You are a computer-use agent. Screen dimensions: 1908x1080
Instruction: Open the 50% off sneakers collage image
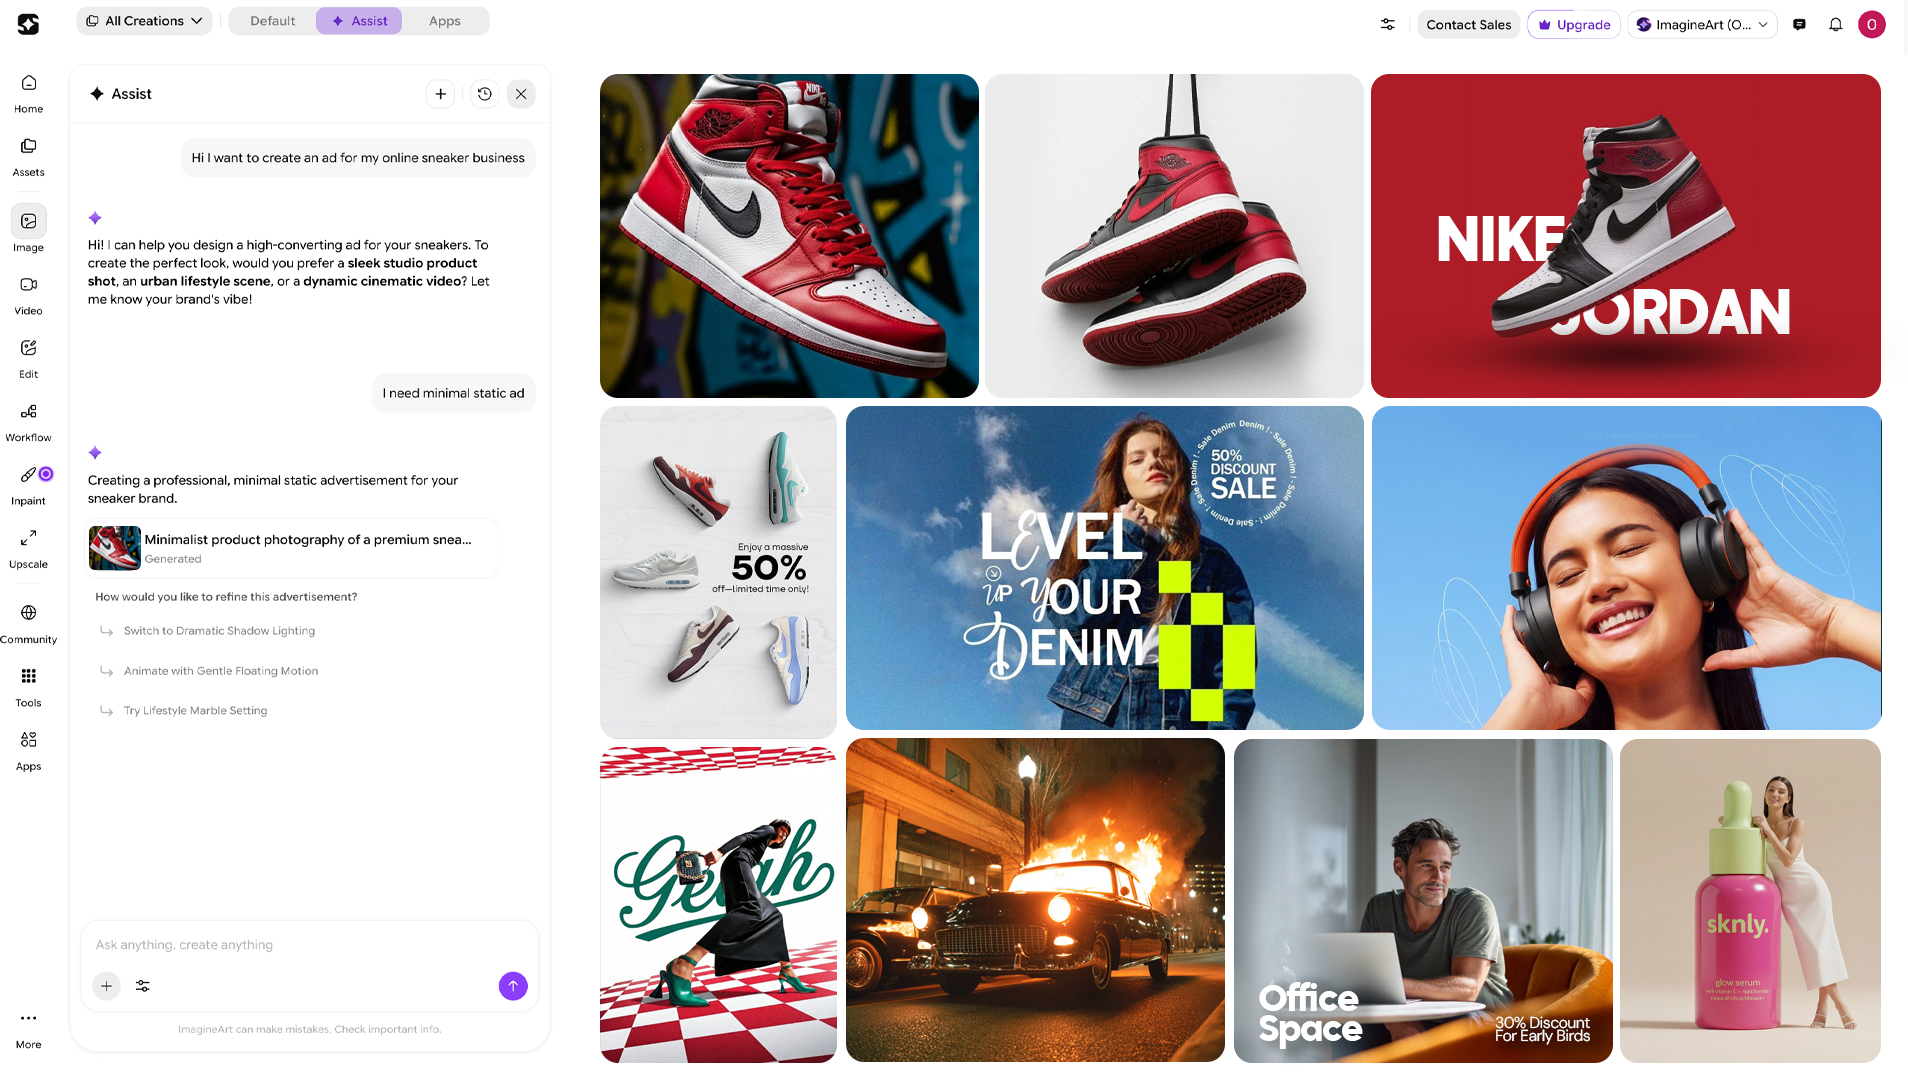[x=718, y=572]
